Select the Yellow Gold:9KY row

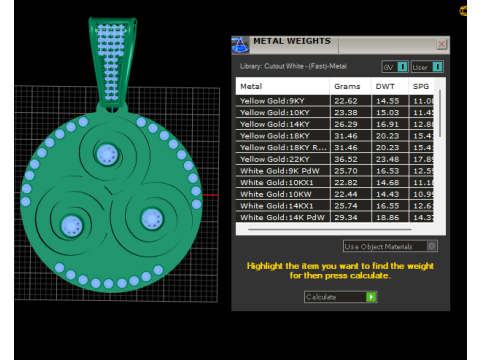[335, 101]
